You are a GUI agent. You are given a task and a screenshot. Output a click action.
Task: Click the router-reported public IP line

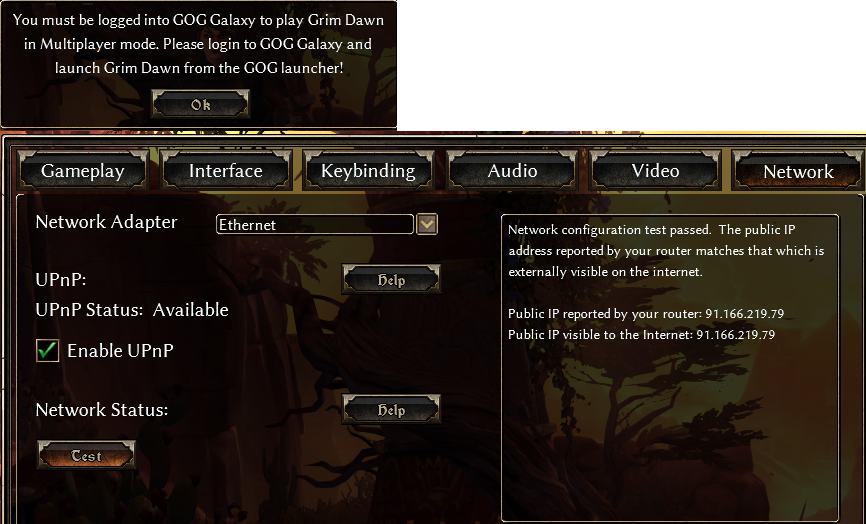point(646,314)
